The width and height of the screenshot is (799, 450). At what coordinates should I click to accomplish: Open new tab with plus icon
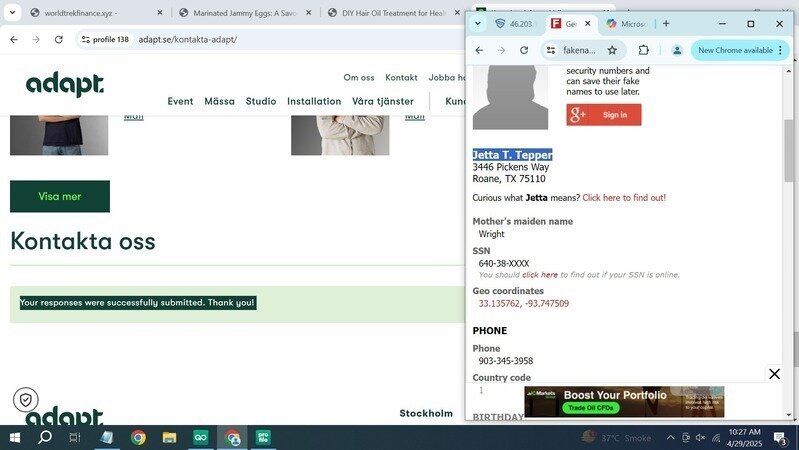666,24
